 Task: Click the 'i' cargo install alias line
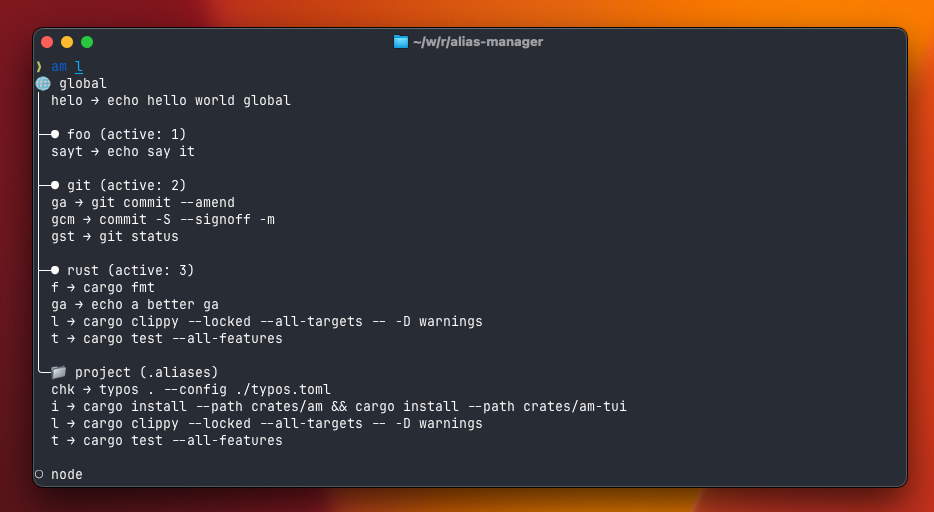tap(338, 407)
